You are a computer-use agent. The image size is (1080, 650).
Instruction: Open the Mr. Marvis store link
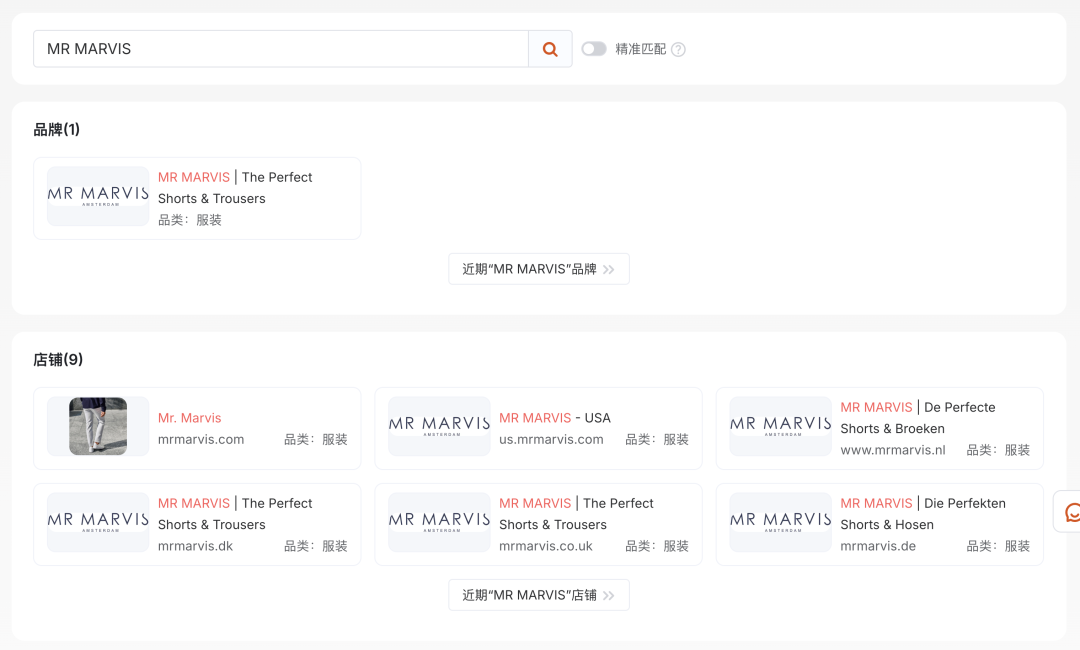(190, 418)
